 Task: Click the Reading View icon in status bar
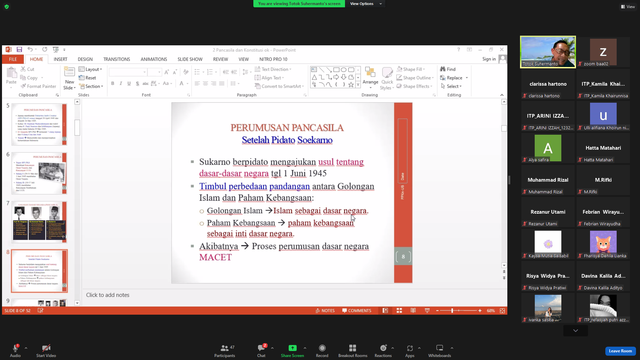413,311
